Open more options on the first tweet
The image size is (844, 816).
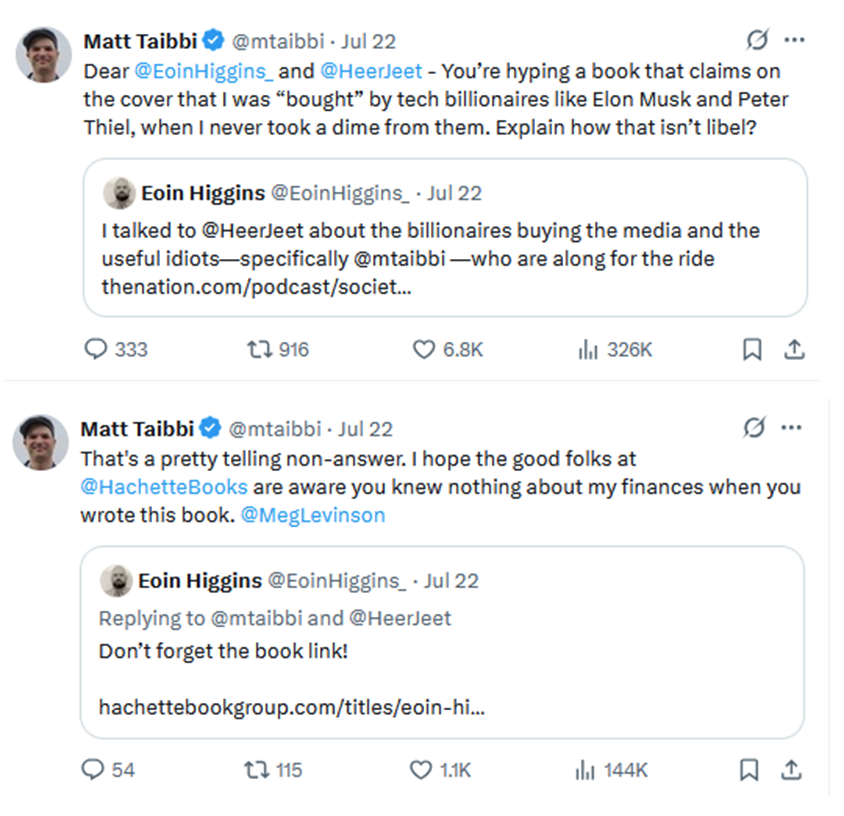(x=794, y=41)
